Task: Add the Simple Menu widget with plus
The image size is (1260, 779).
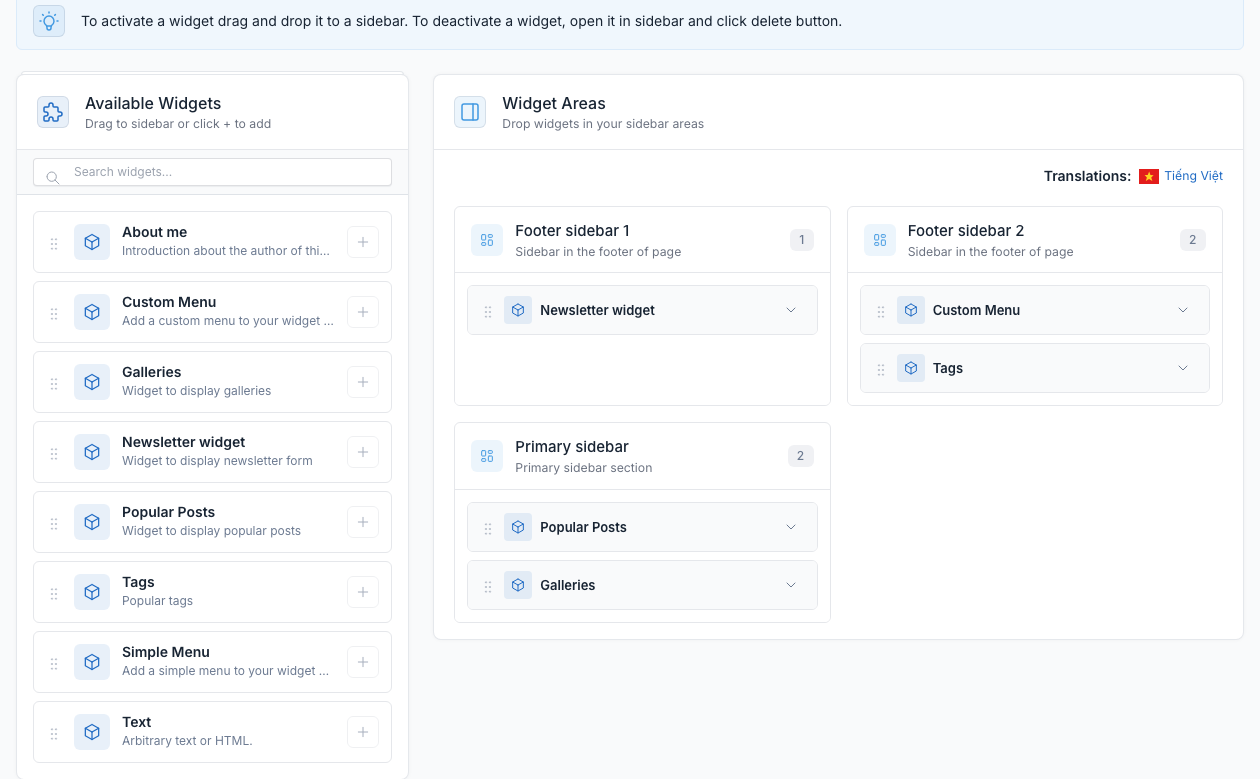Action: click(363, 662)
